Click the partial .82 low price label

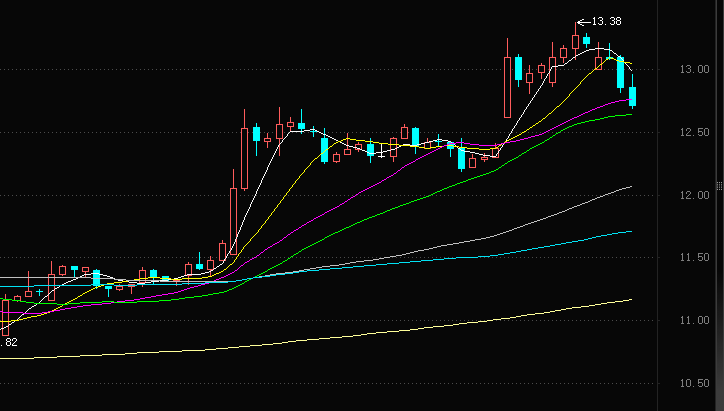pos(9,342)
